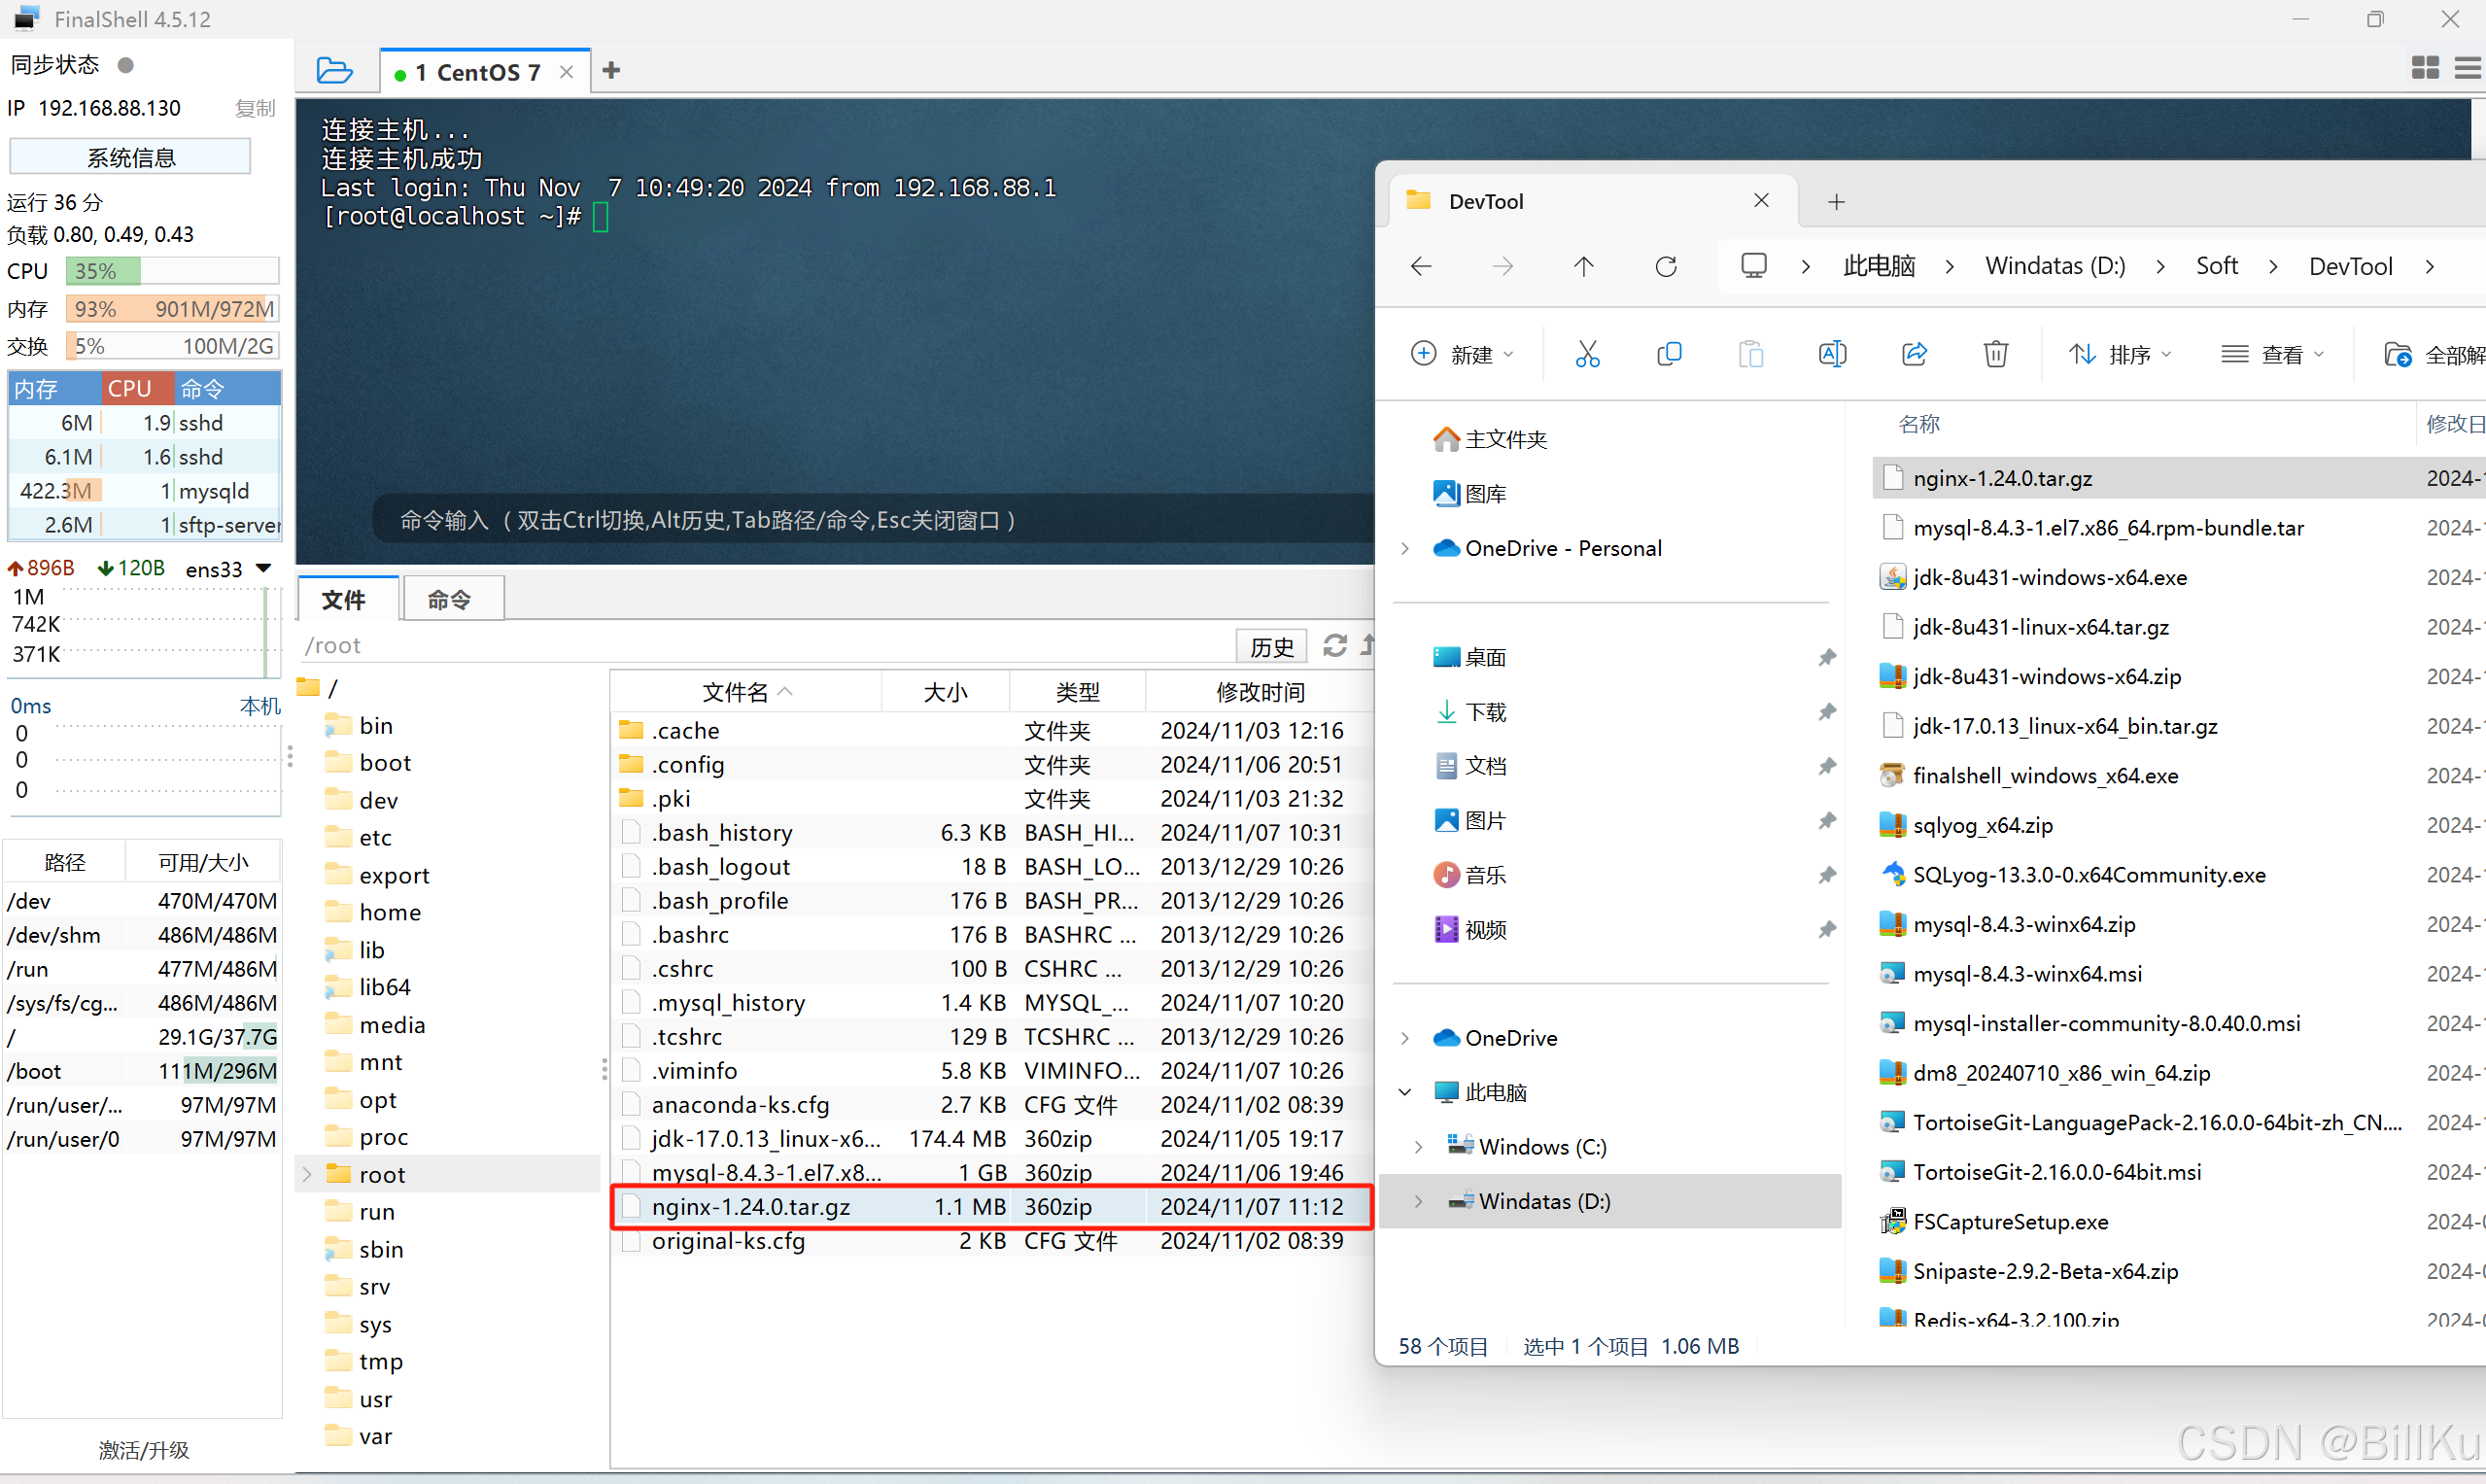Collapse 此电脑 in Explorer sidebar
Screen dimensions: 2486x1484
pyautogui.click(x=1405, y=1092)
